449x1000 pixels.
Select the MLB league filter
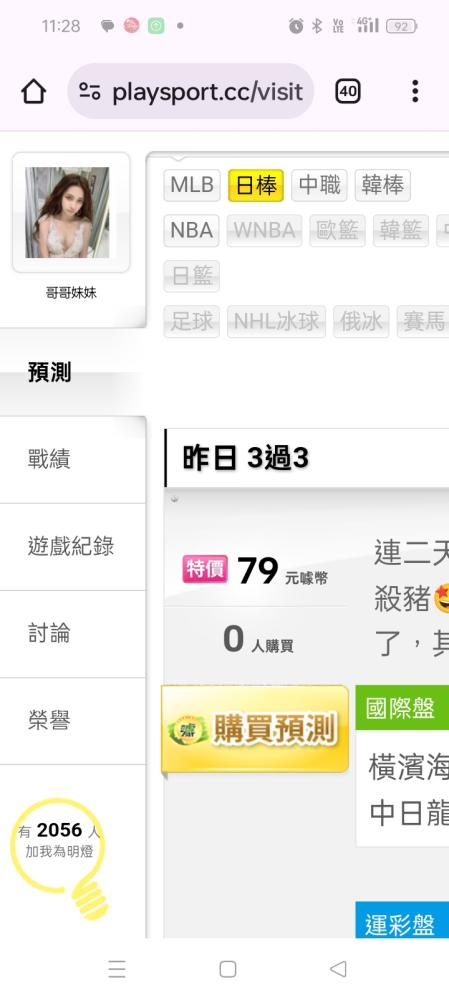point(192,186)
